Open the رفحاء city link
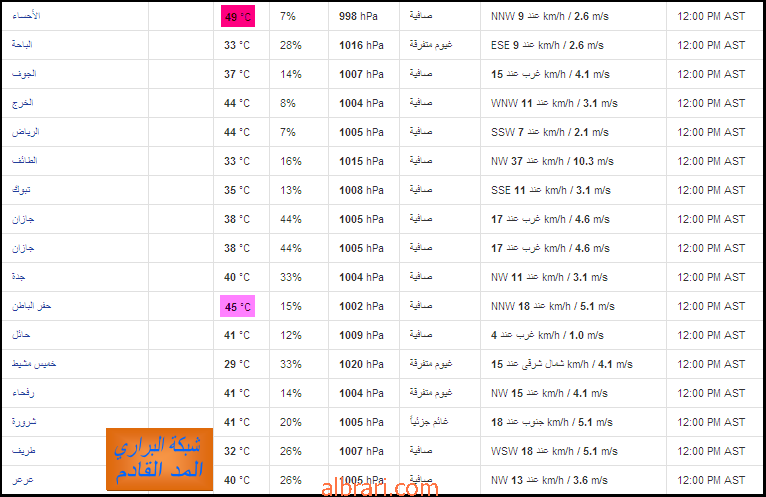The width and height of the screenshot is (766, 497). tap(23, 392)
